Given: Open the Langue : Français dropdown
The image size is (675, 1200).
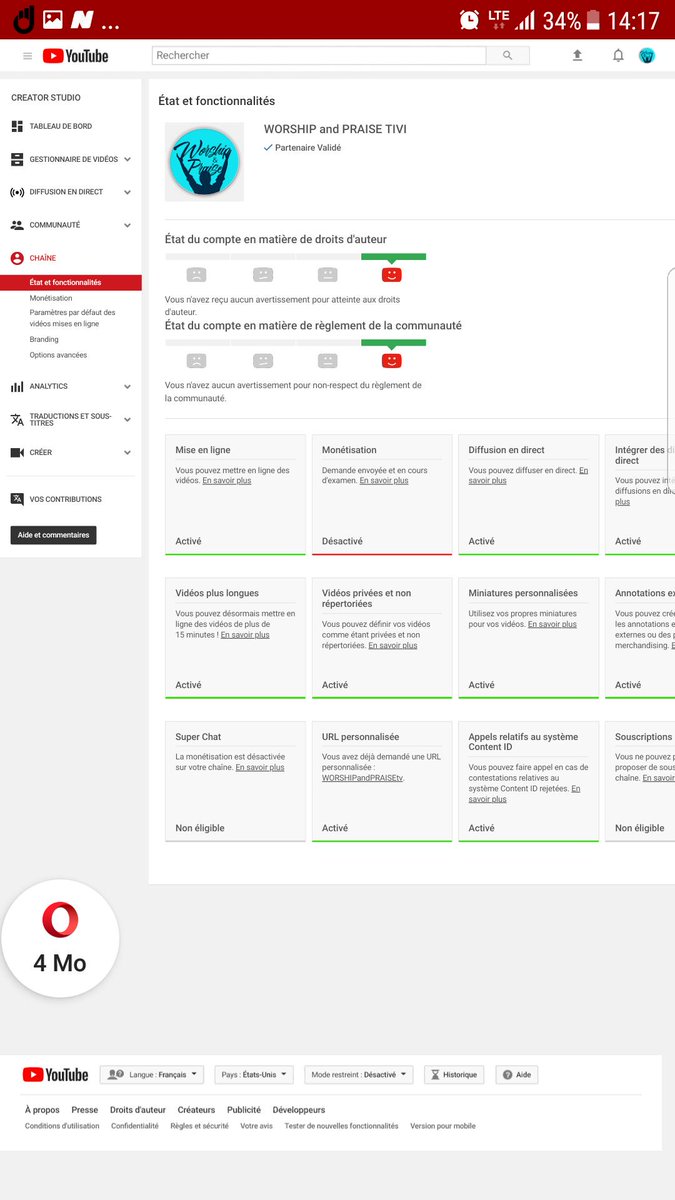Looking at the screenshot, I should point(152,1075).
